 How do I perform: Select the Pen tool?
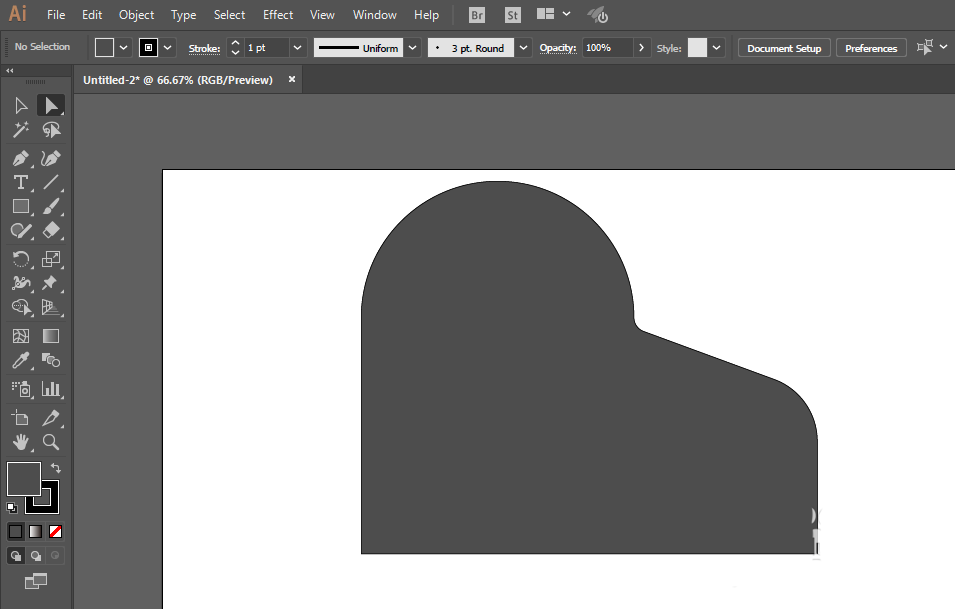(x=20, y=158)
